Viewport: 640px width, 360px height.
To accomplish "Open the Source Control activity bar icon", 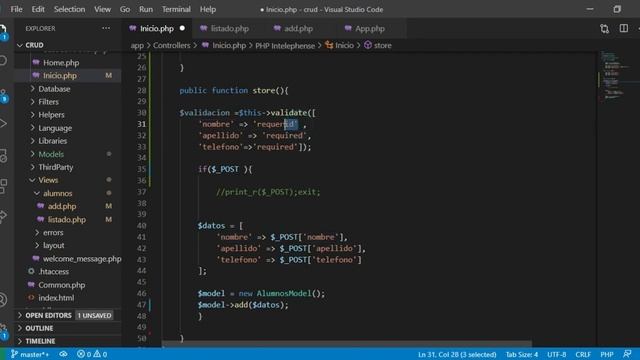I will point(3,95).
